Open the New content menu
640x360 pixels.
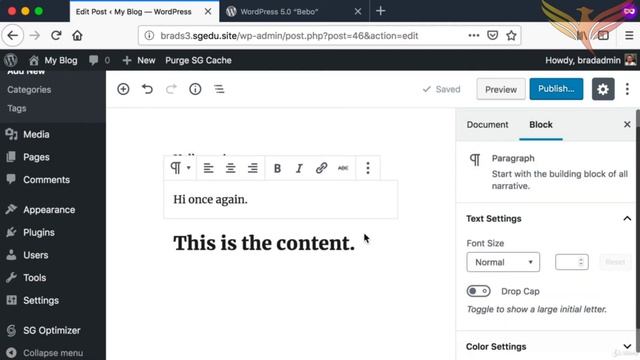pyautogui.click(x=139, y=60)
